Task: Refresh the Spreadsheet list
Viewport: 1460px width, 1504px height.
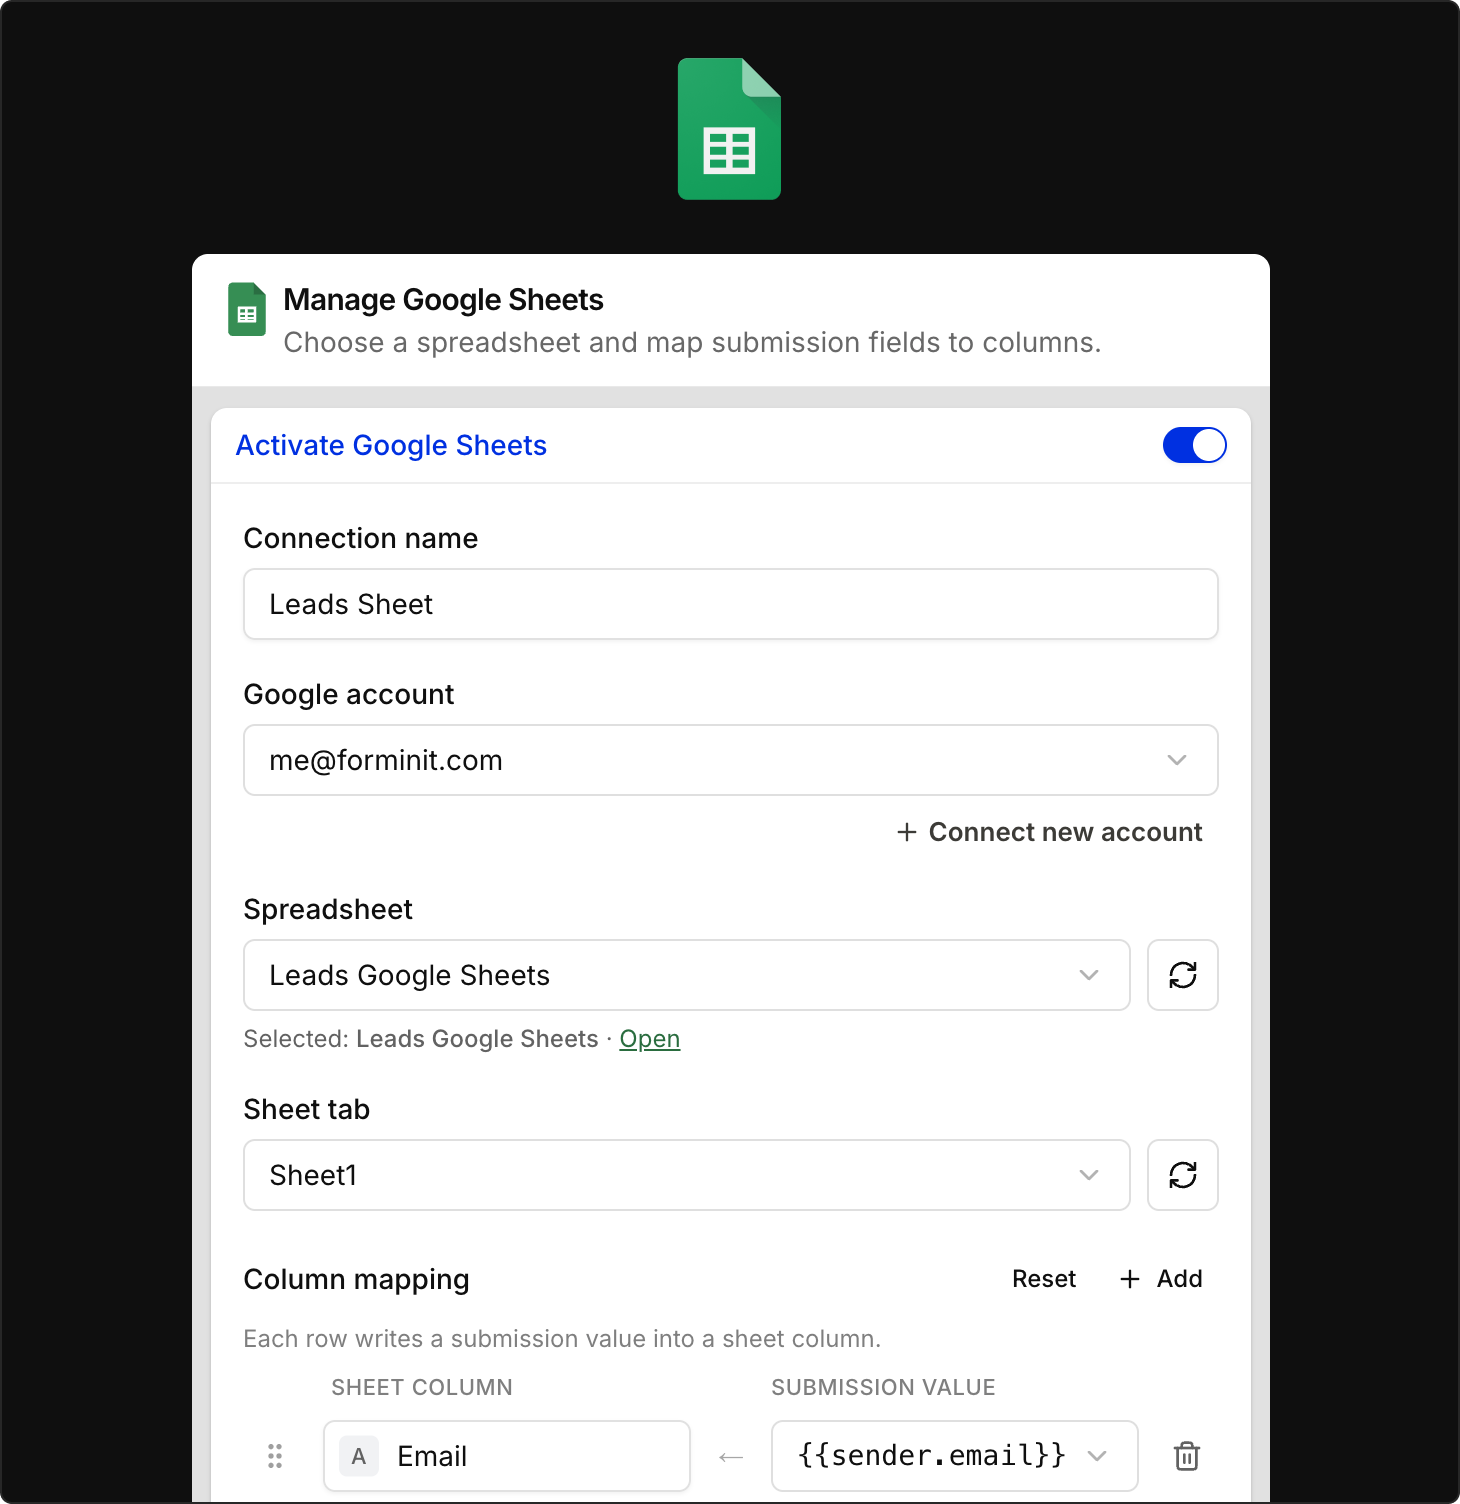Action: (x=1183, y=975)
